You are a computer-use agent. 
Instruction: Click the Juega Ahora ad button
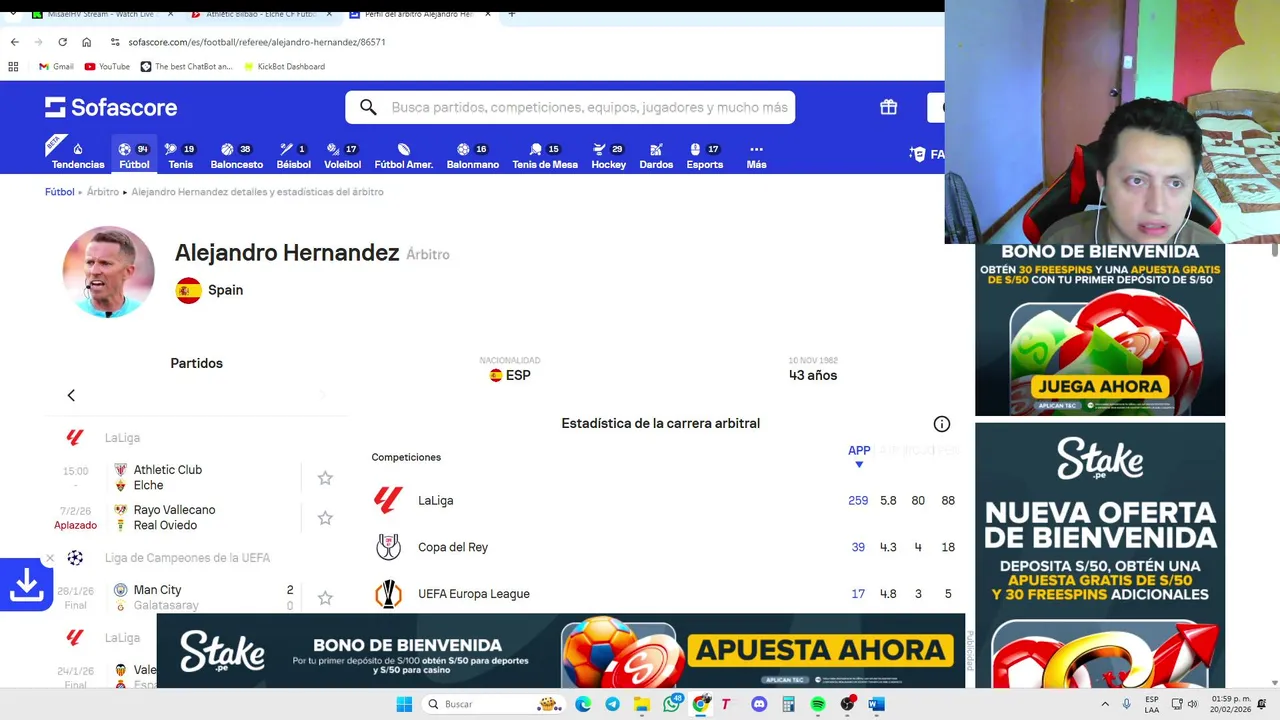pos(1100,386)
